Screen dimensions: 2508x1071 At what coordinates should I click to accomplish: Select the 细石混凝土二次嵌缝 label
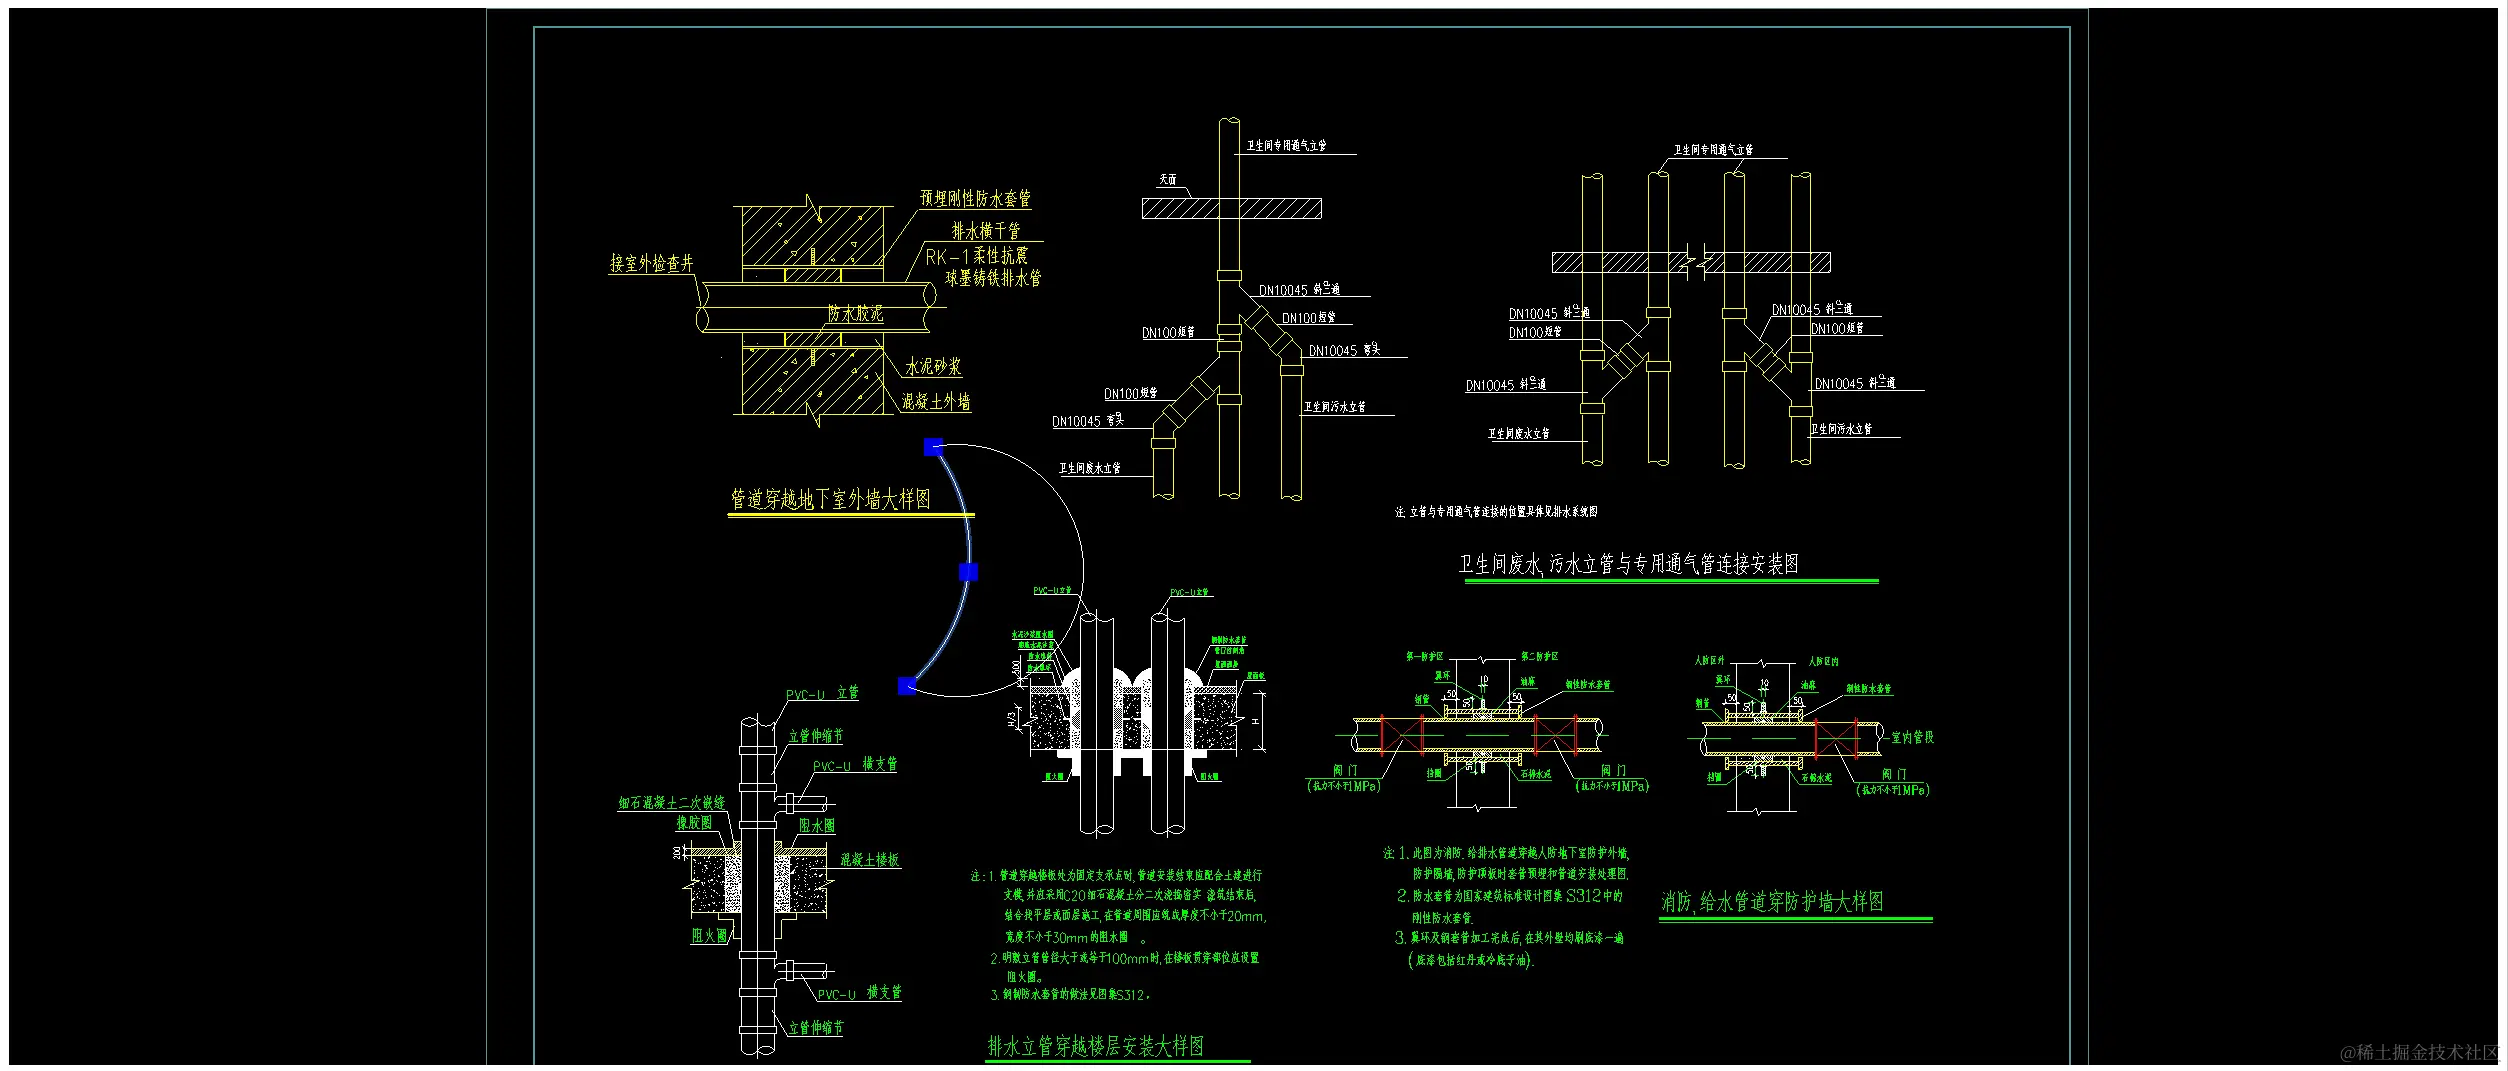point(671,802)
